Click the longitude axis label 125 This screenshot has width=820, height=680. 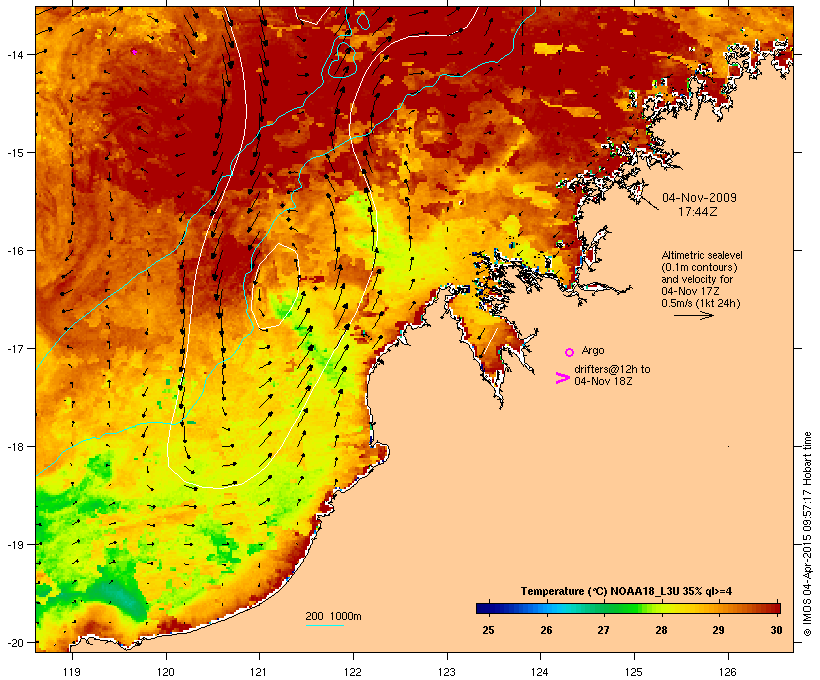[x=634, y=672]
